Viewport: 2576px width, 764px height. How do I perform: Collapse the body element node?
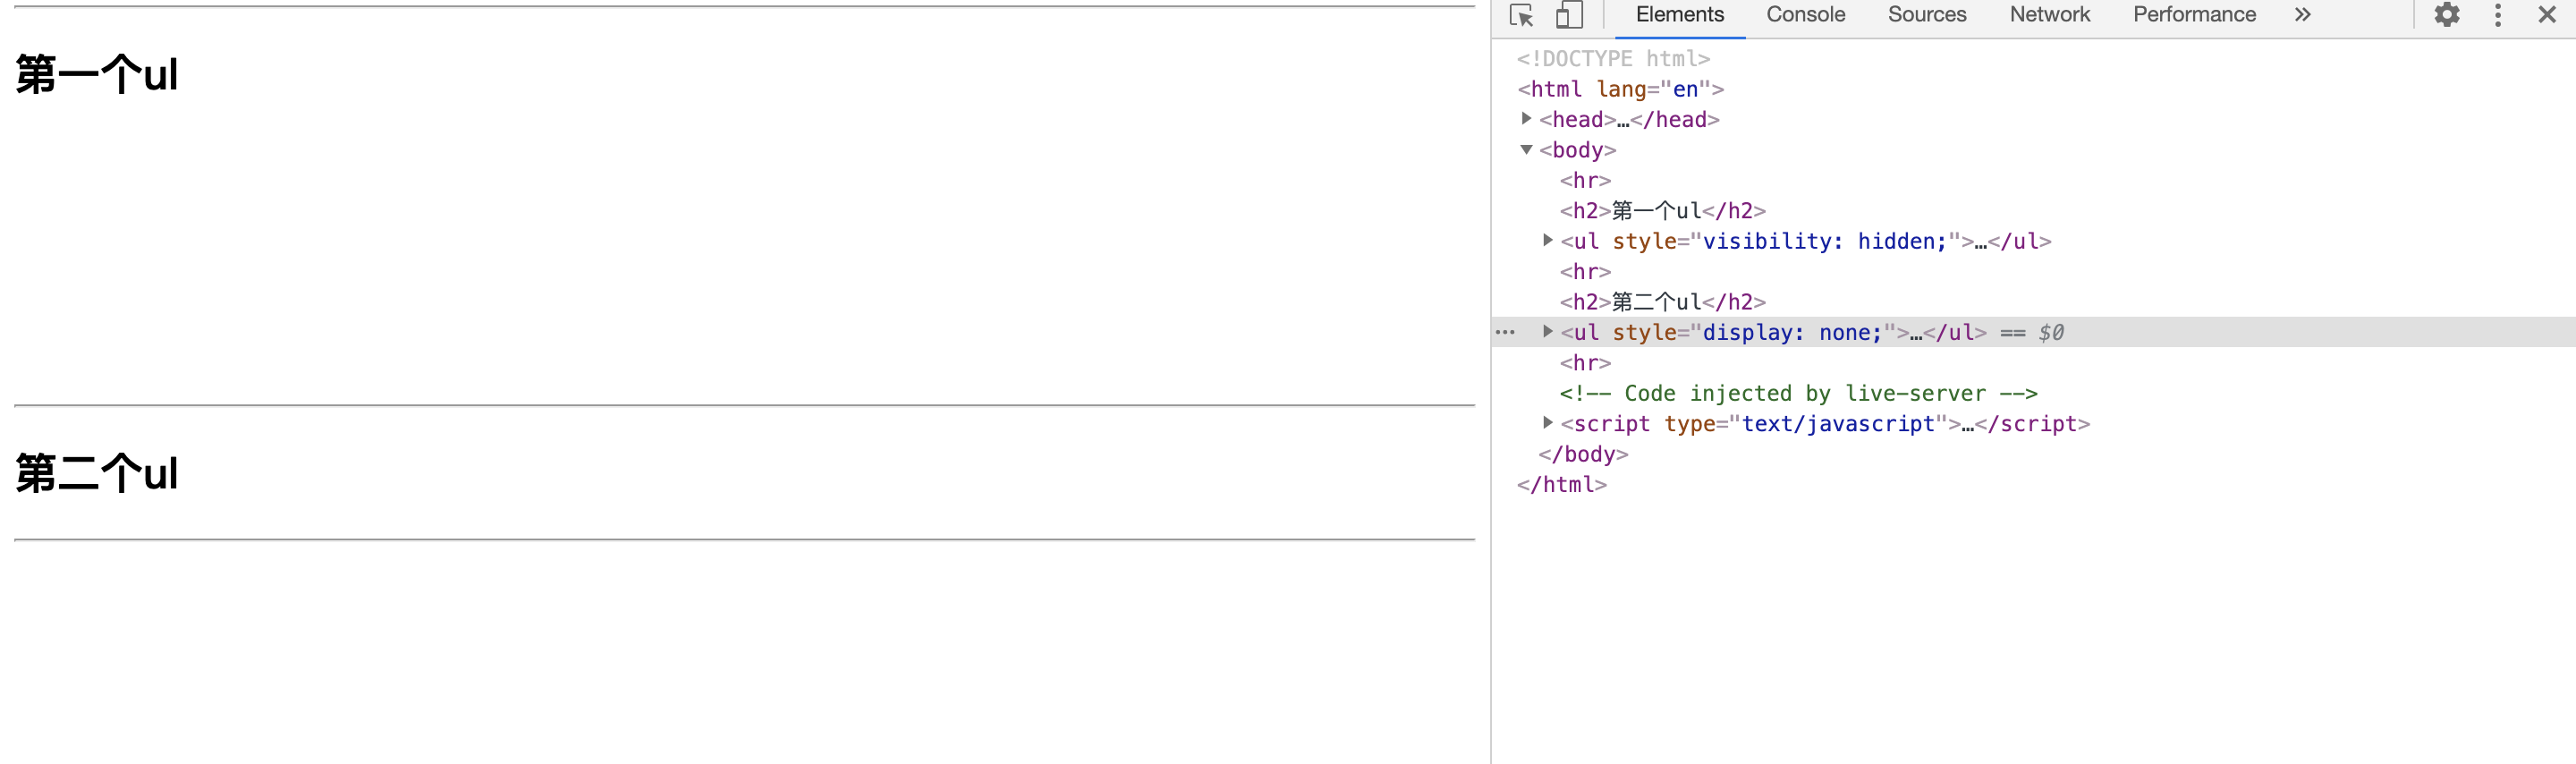pos(1526,150)
